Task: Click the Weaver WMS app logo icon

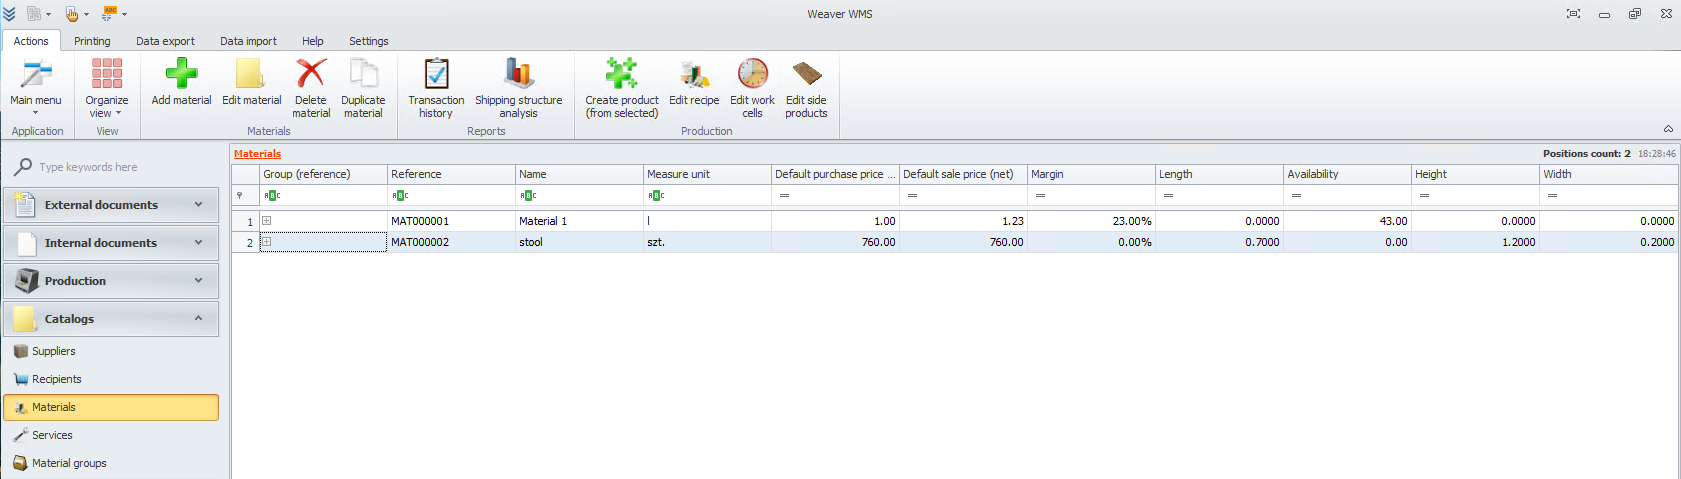Action: [9, 13]
